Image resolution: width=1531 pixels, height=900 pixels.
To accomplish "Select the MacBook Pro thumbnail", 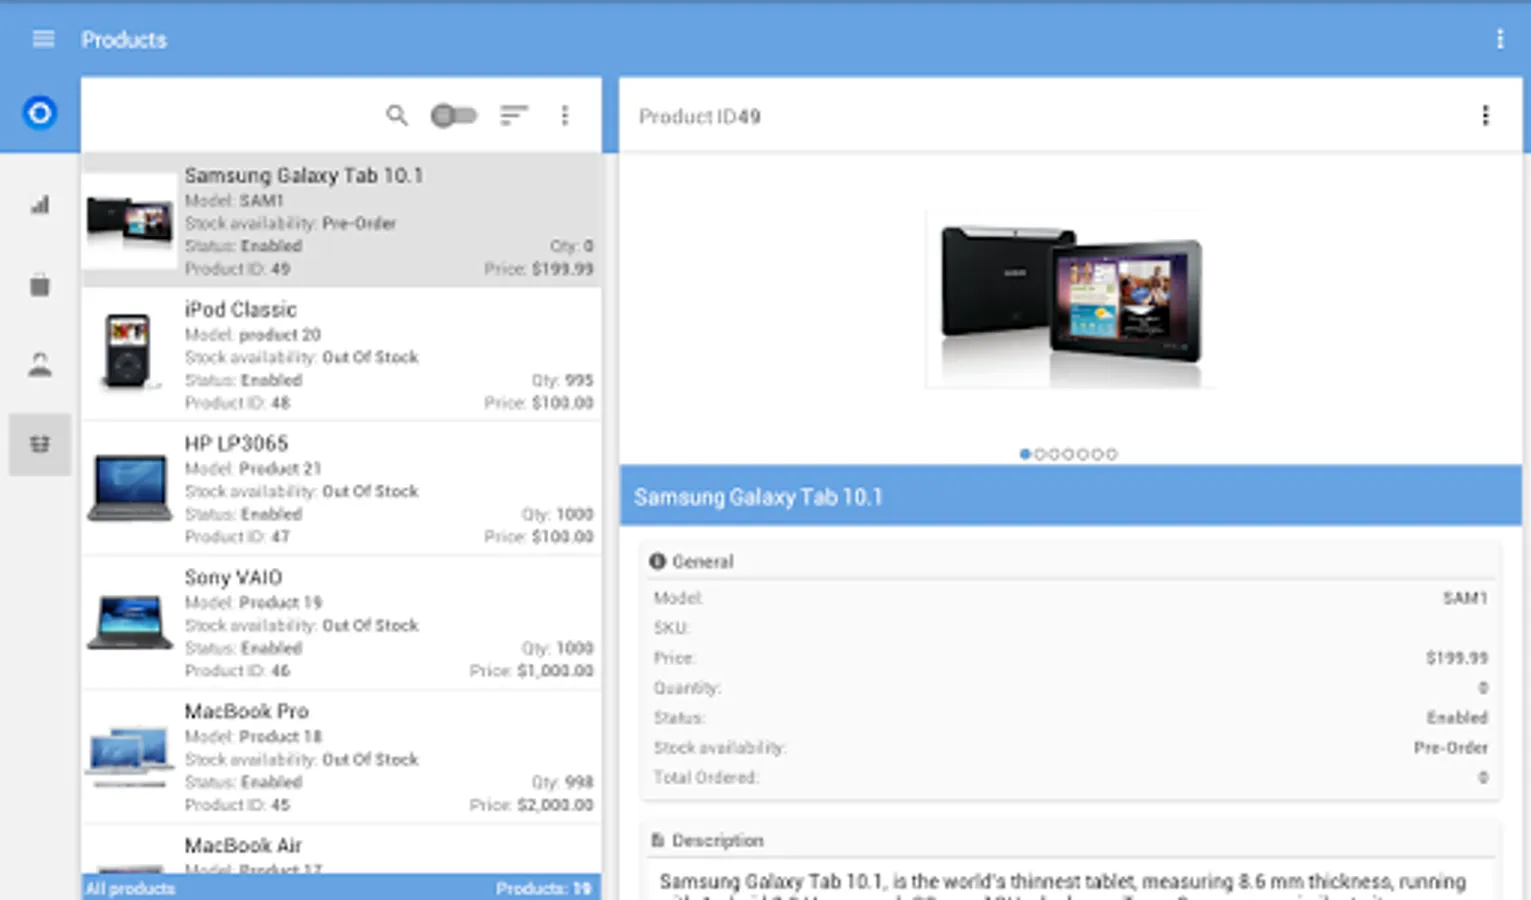I will (129, 757).
